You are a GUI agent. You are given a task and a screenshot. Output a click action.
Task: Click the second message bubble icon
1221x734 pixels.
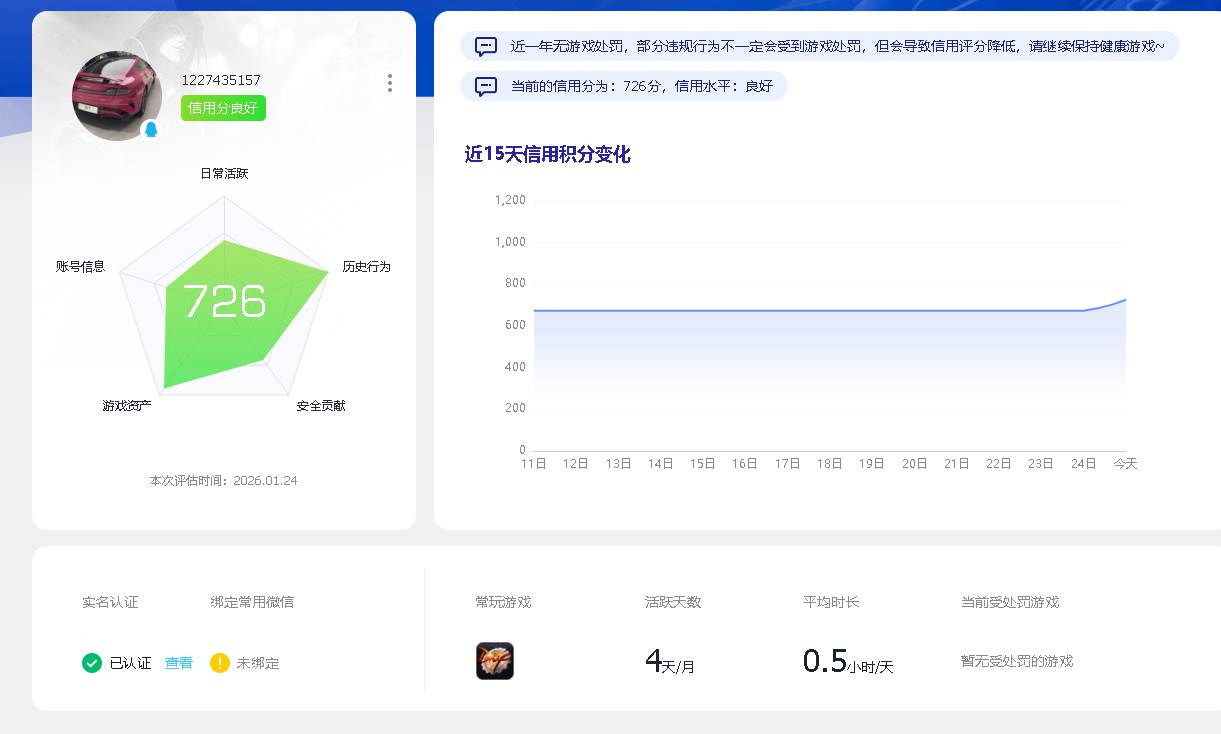(486, 86)
